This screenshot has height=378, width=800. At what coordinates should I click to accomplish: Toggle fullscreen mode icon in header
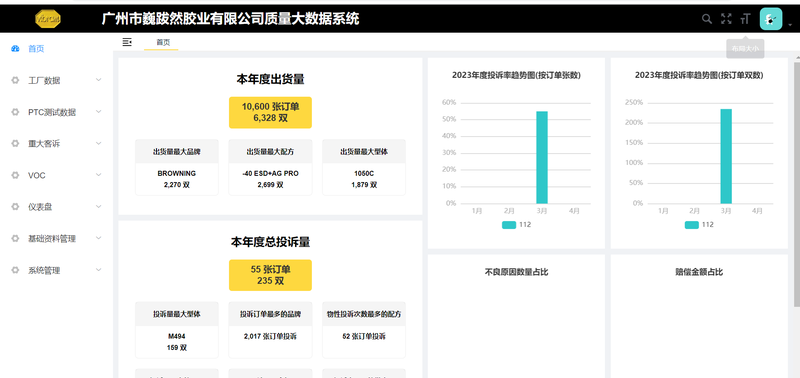click(726, 19)
